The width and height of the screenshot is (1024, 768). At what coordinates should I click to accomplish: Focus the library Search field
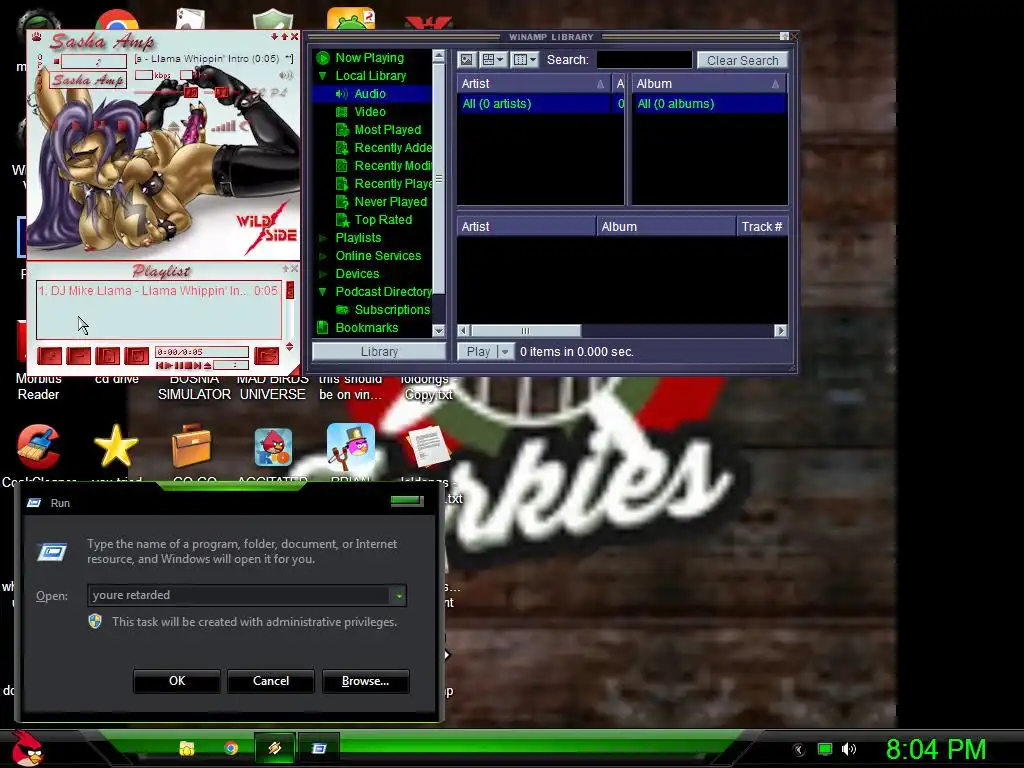pyautogui.click(x=644, y=60)
